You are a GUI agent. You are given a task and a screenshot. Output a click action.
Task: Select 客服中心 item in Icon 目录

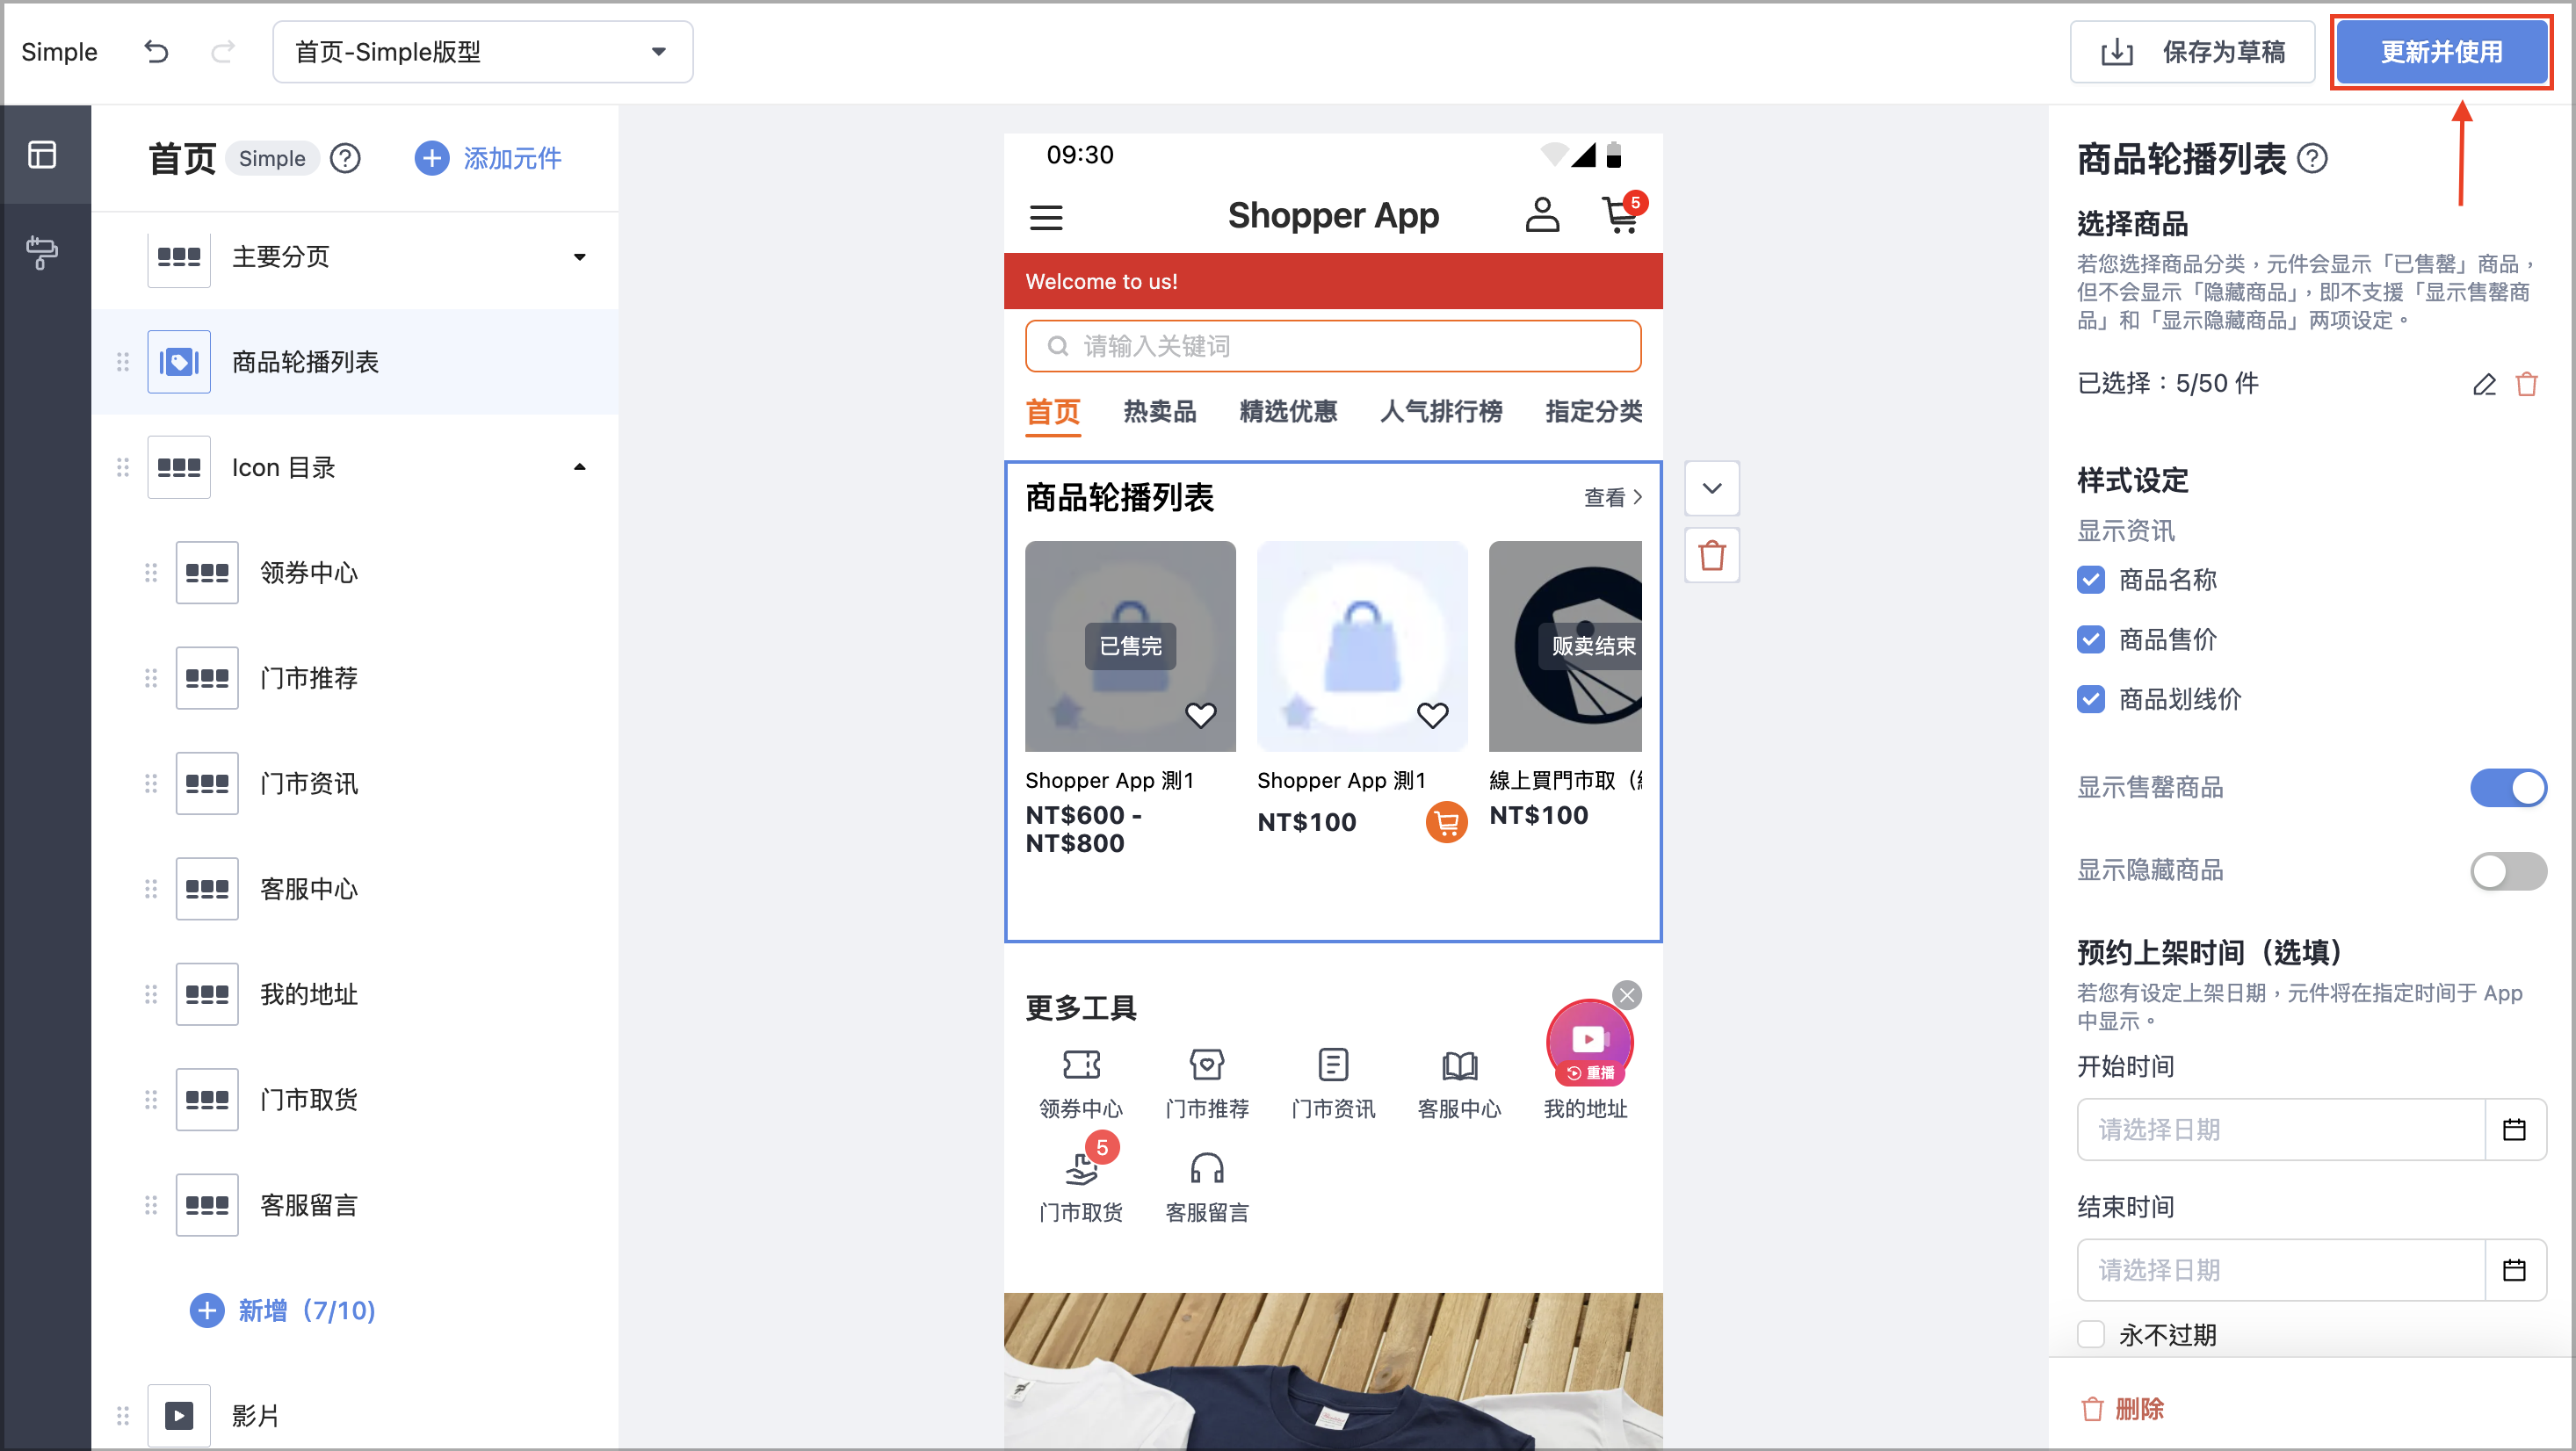point(355,889)
